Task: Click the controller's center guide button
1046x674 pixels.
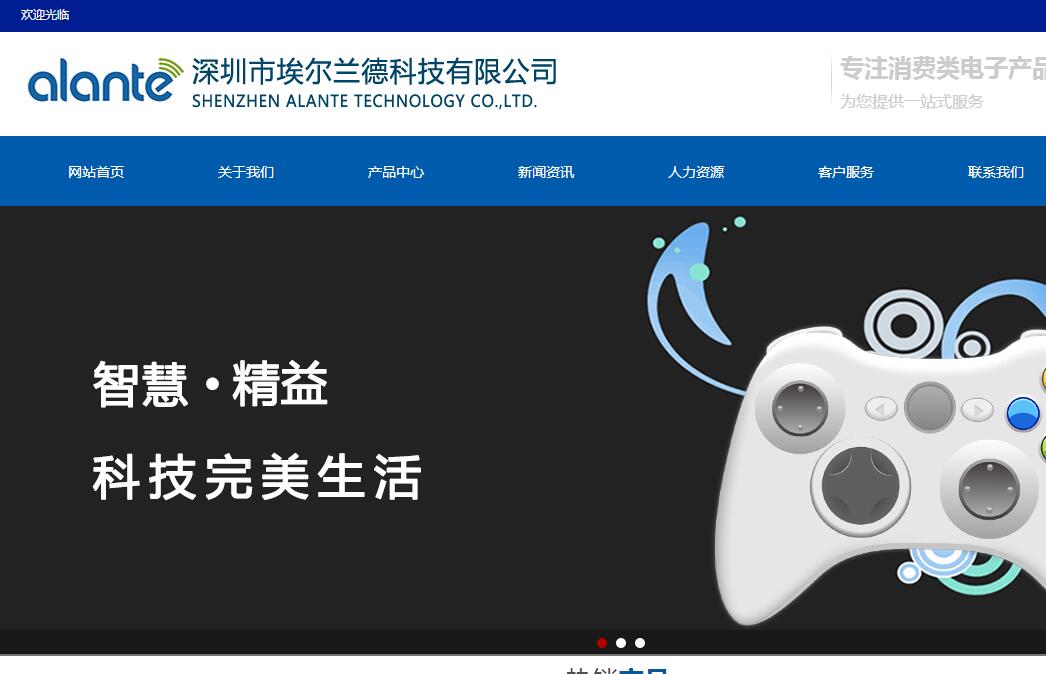Action: pyautogui.click(x=929, y=408)
